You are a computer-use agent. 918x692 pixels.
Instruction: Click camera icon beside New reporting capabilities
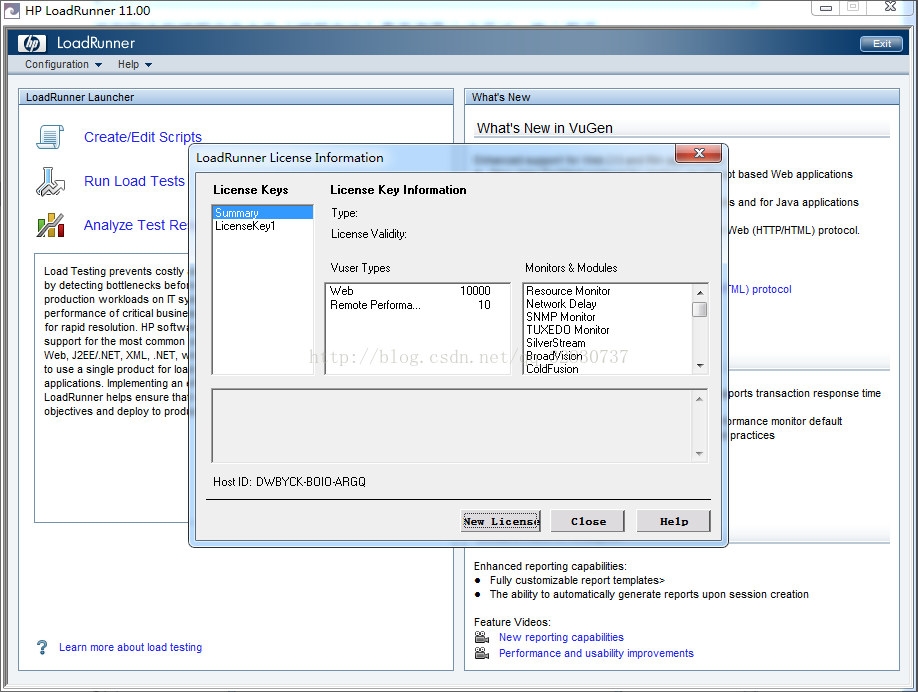(x=482, y=637)
